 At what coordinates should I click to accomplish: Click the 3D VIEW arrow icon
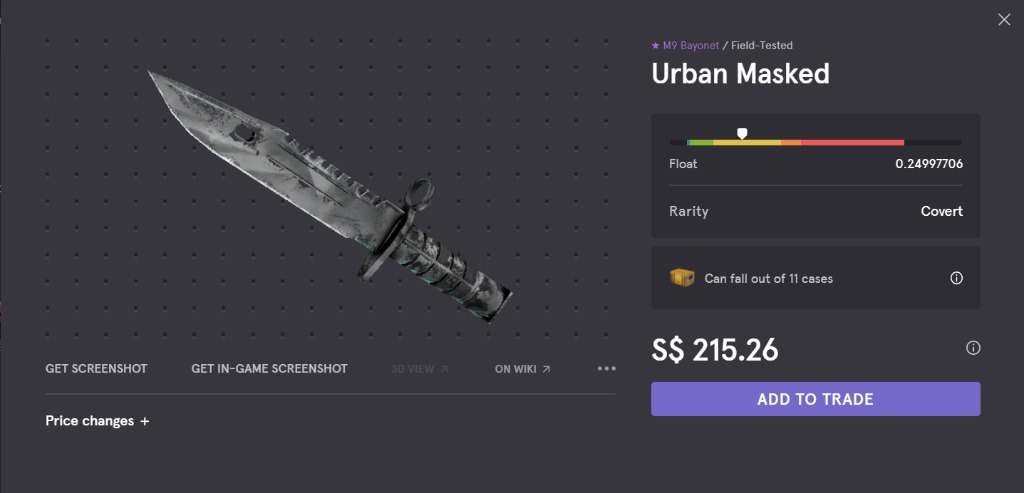444,369
